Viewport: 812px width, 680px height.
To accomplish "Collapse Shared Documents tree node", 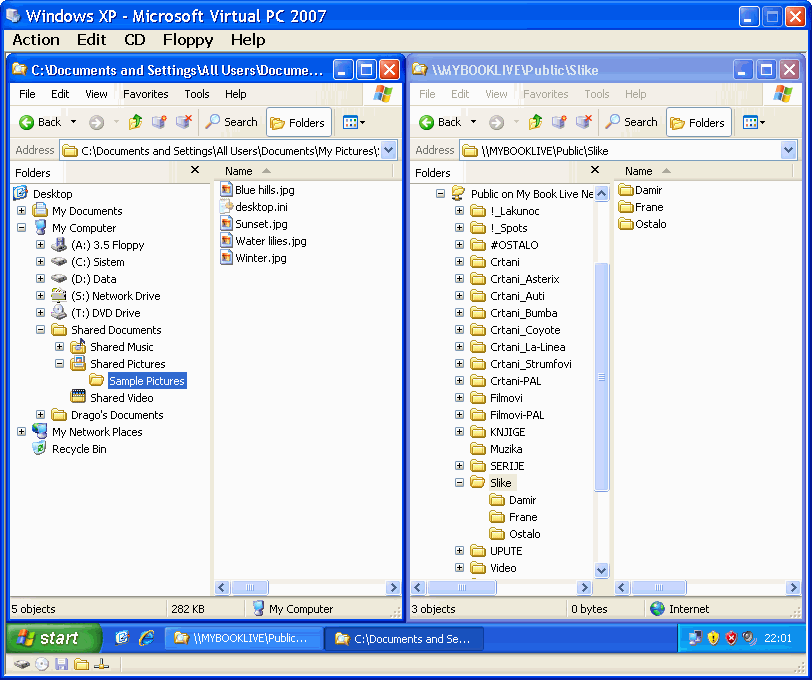I will click(x=40, y=329).
